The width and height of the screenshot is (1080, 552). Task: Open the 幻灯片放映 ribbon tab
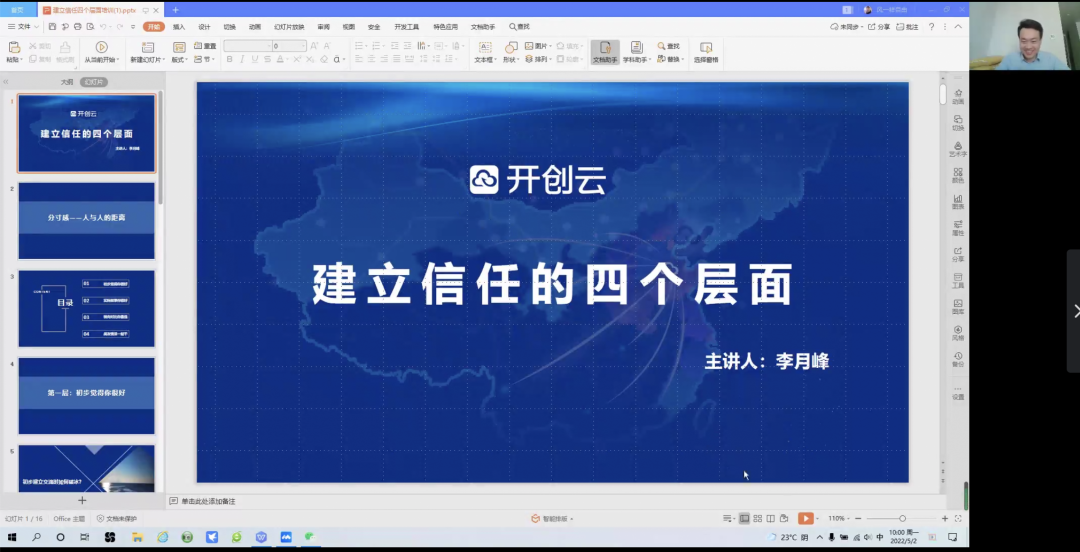pyautogui.click(x=289, y=27)
